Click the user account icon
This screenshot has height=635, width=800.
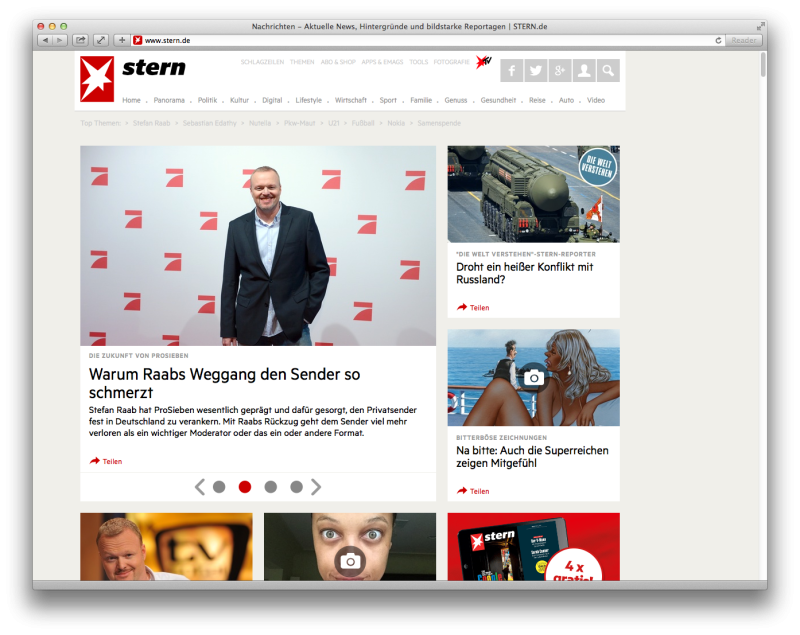coord(584,70)
